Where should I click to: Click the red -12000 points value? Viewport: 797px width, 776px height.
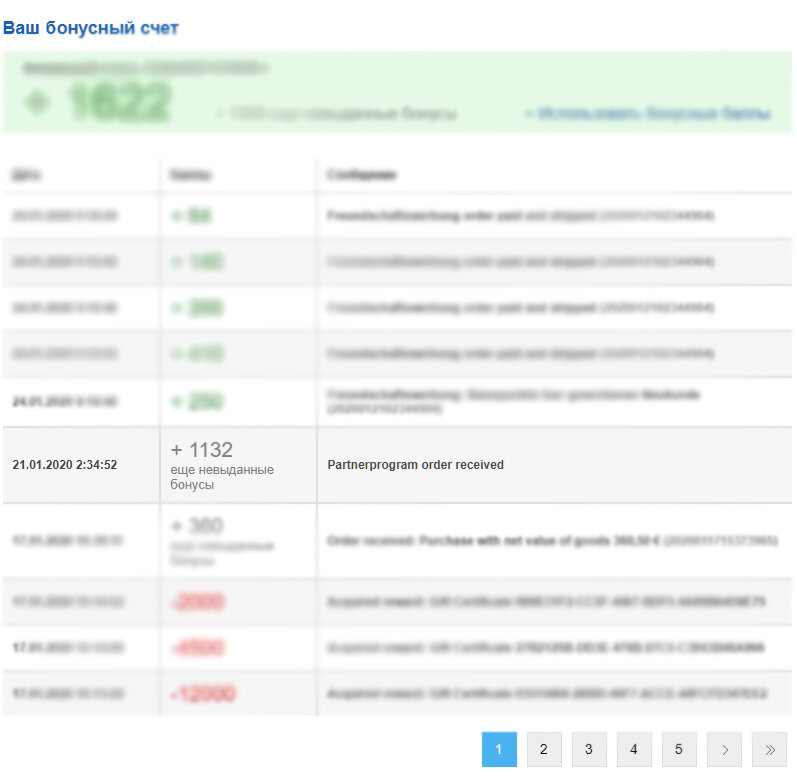coord(203,694)
